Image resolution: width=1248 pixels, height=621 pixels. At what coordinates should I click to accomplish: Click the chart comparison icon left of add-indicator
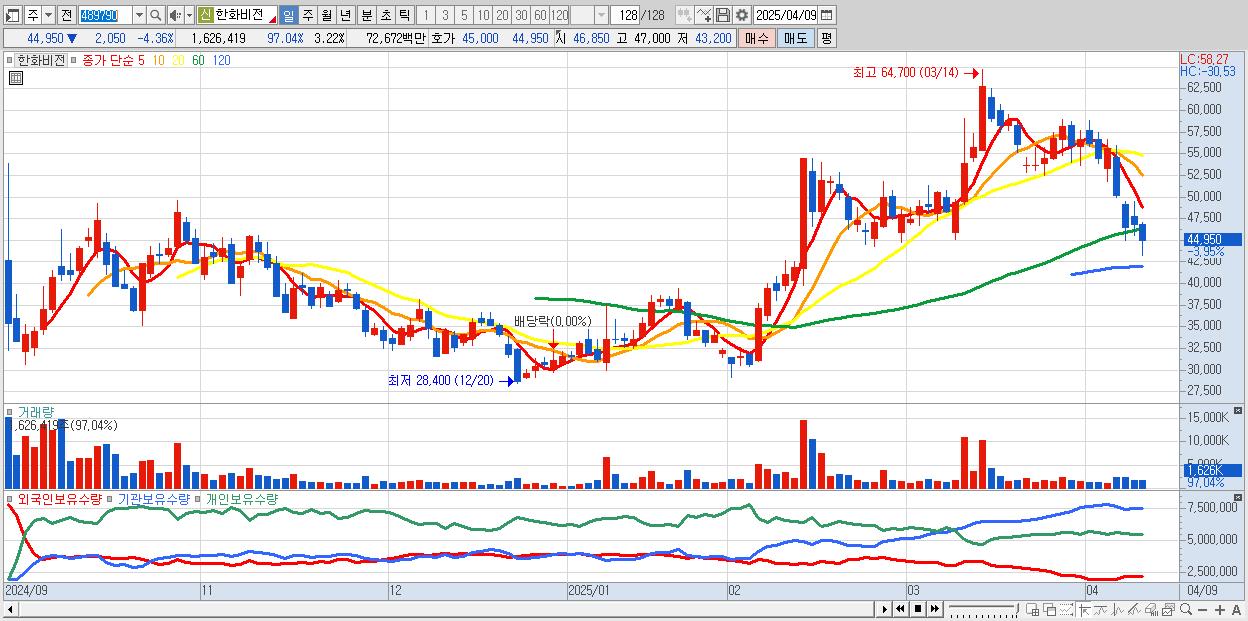684,15
